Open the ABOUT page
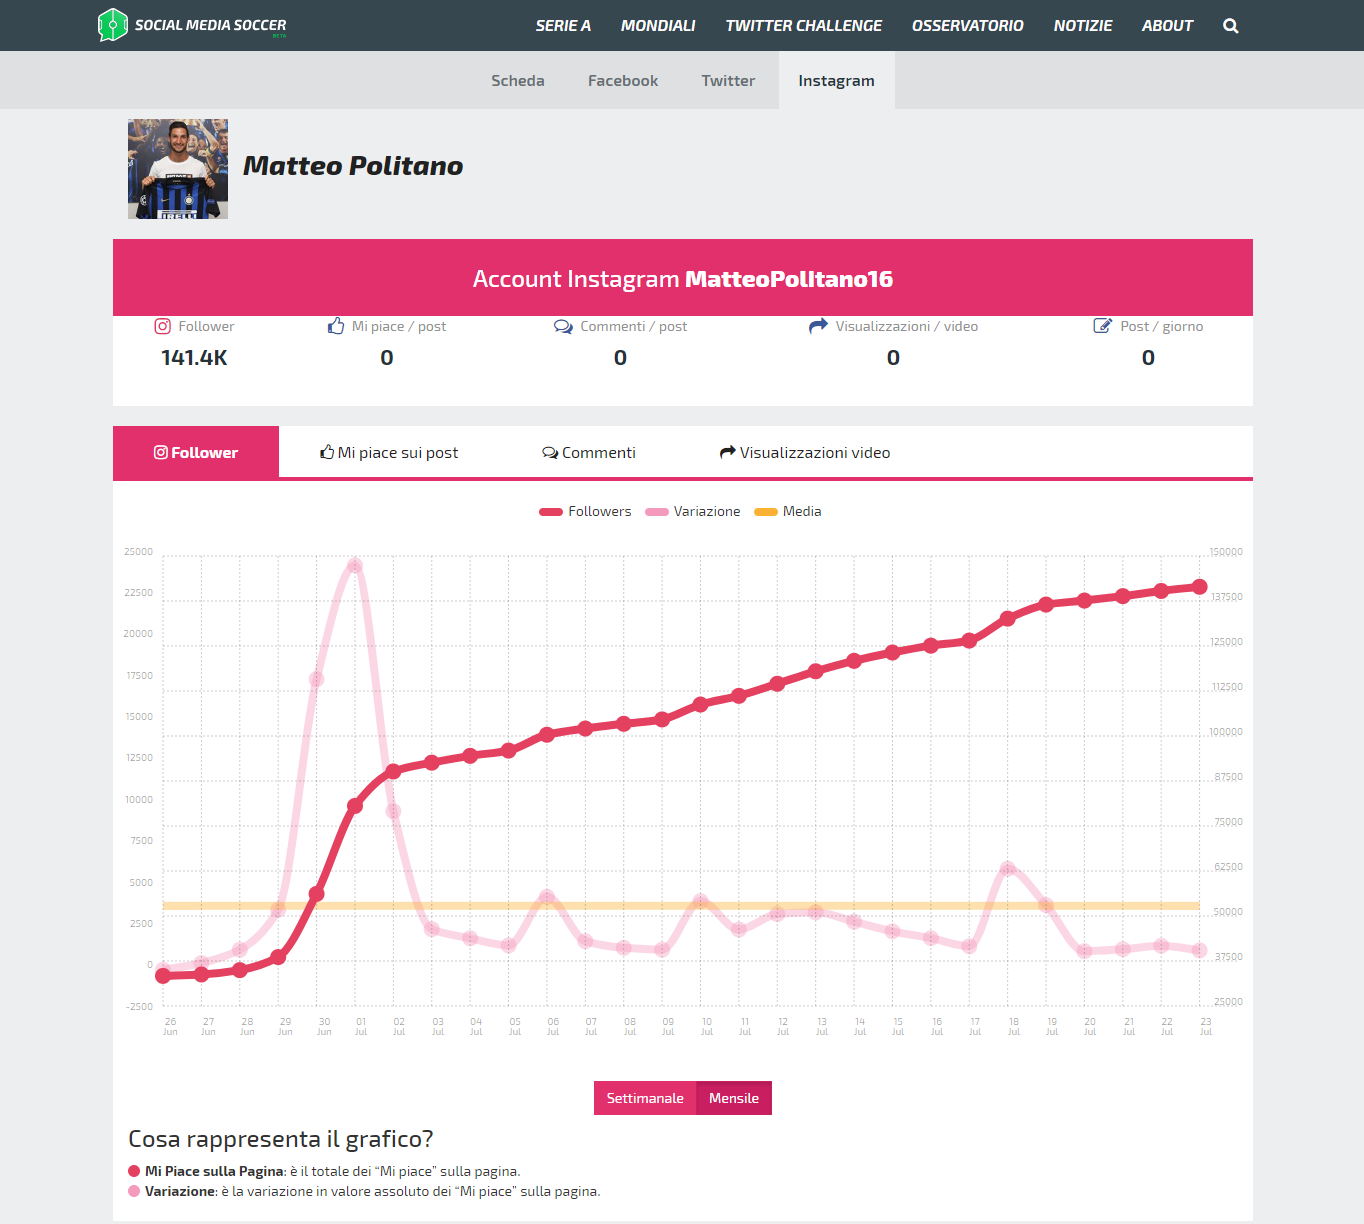This screenshot has width=1364, height=1224. click(x=1168, y=26)
